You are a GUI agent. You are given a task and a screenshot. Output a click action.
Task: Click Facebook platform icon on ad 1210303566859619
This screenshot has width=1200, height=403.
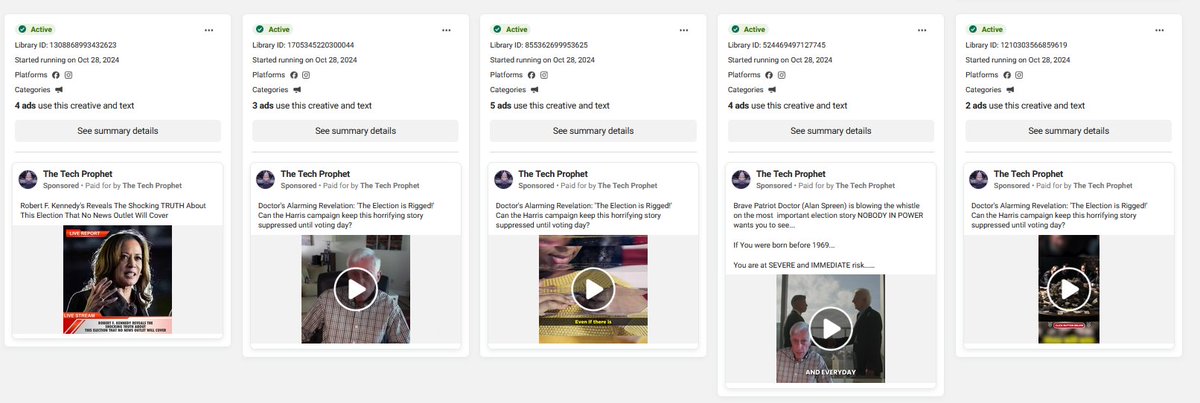(1008, 75)
